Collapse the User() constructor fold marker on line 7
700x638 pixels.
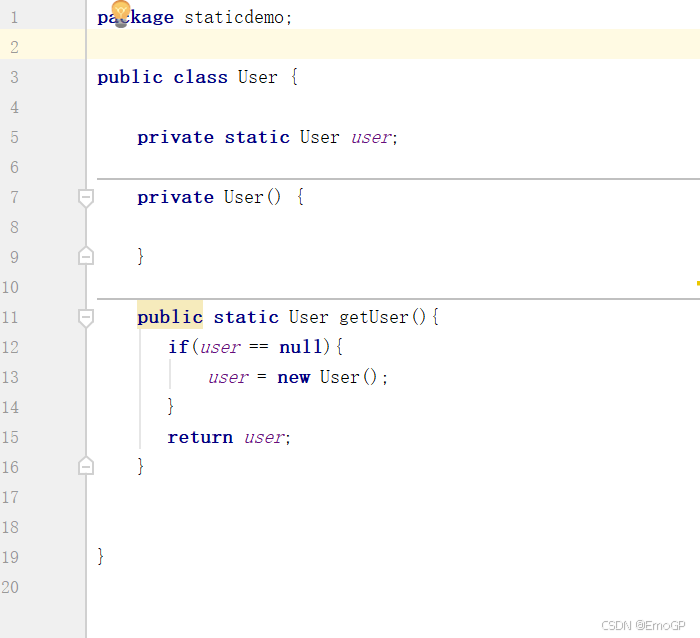[86, 197]
